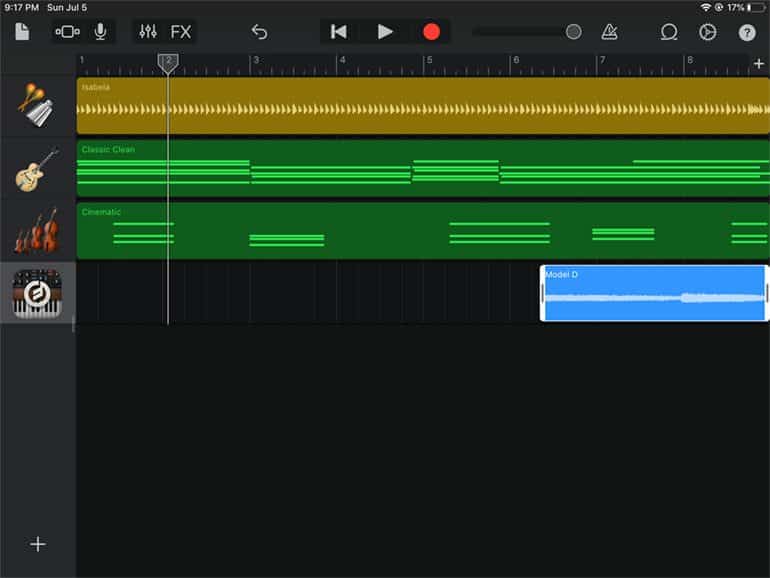Select the Isabela drummer region

pos(423,106)
